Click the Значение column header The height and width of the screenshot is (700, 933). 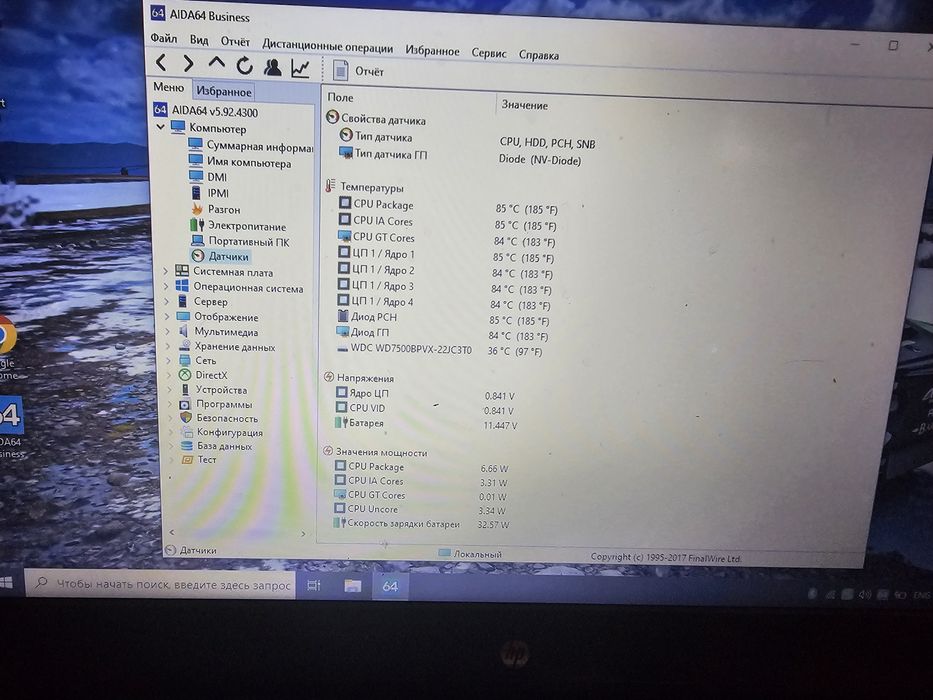(524, 105)
